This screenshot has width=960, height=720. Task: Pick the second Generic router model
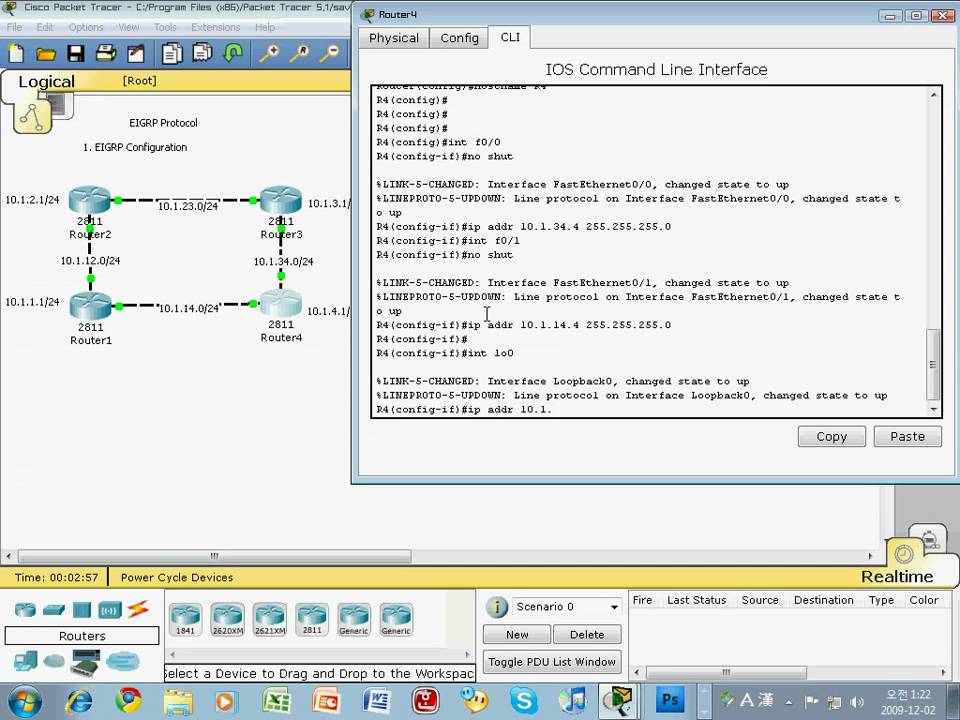pyautogui.click(x=396, y=619)
